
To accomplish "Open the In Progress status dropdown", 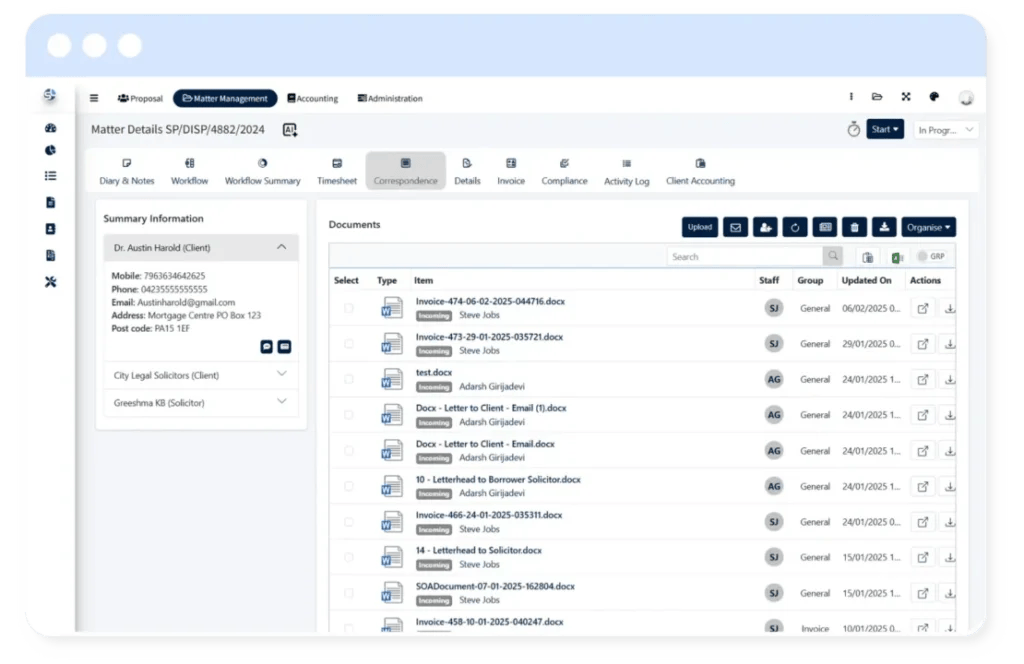I will click(x=945, y=130).
